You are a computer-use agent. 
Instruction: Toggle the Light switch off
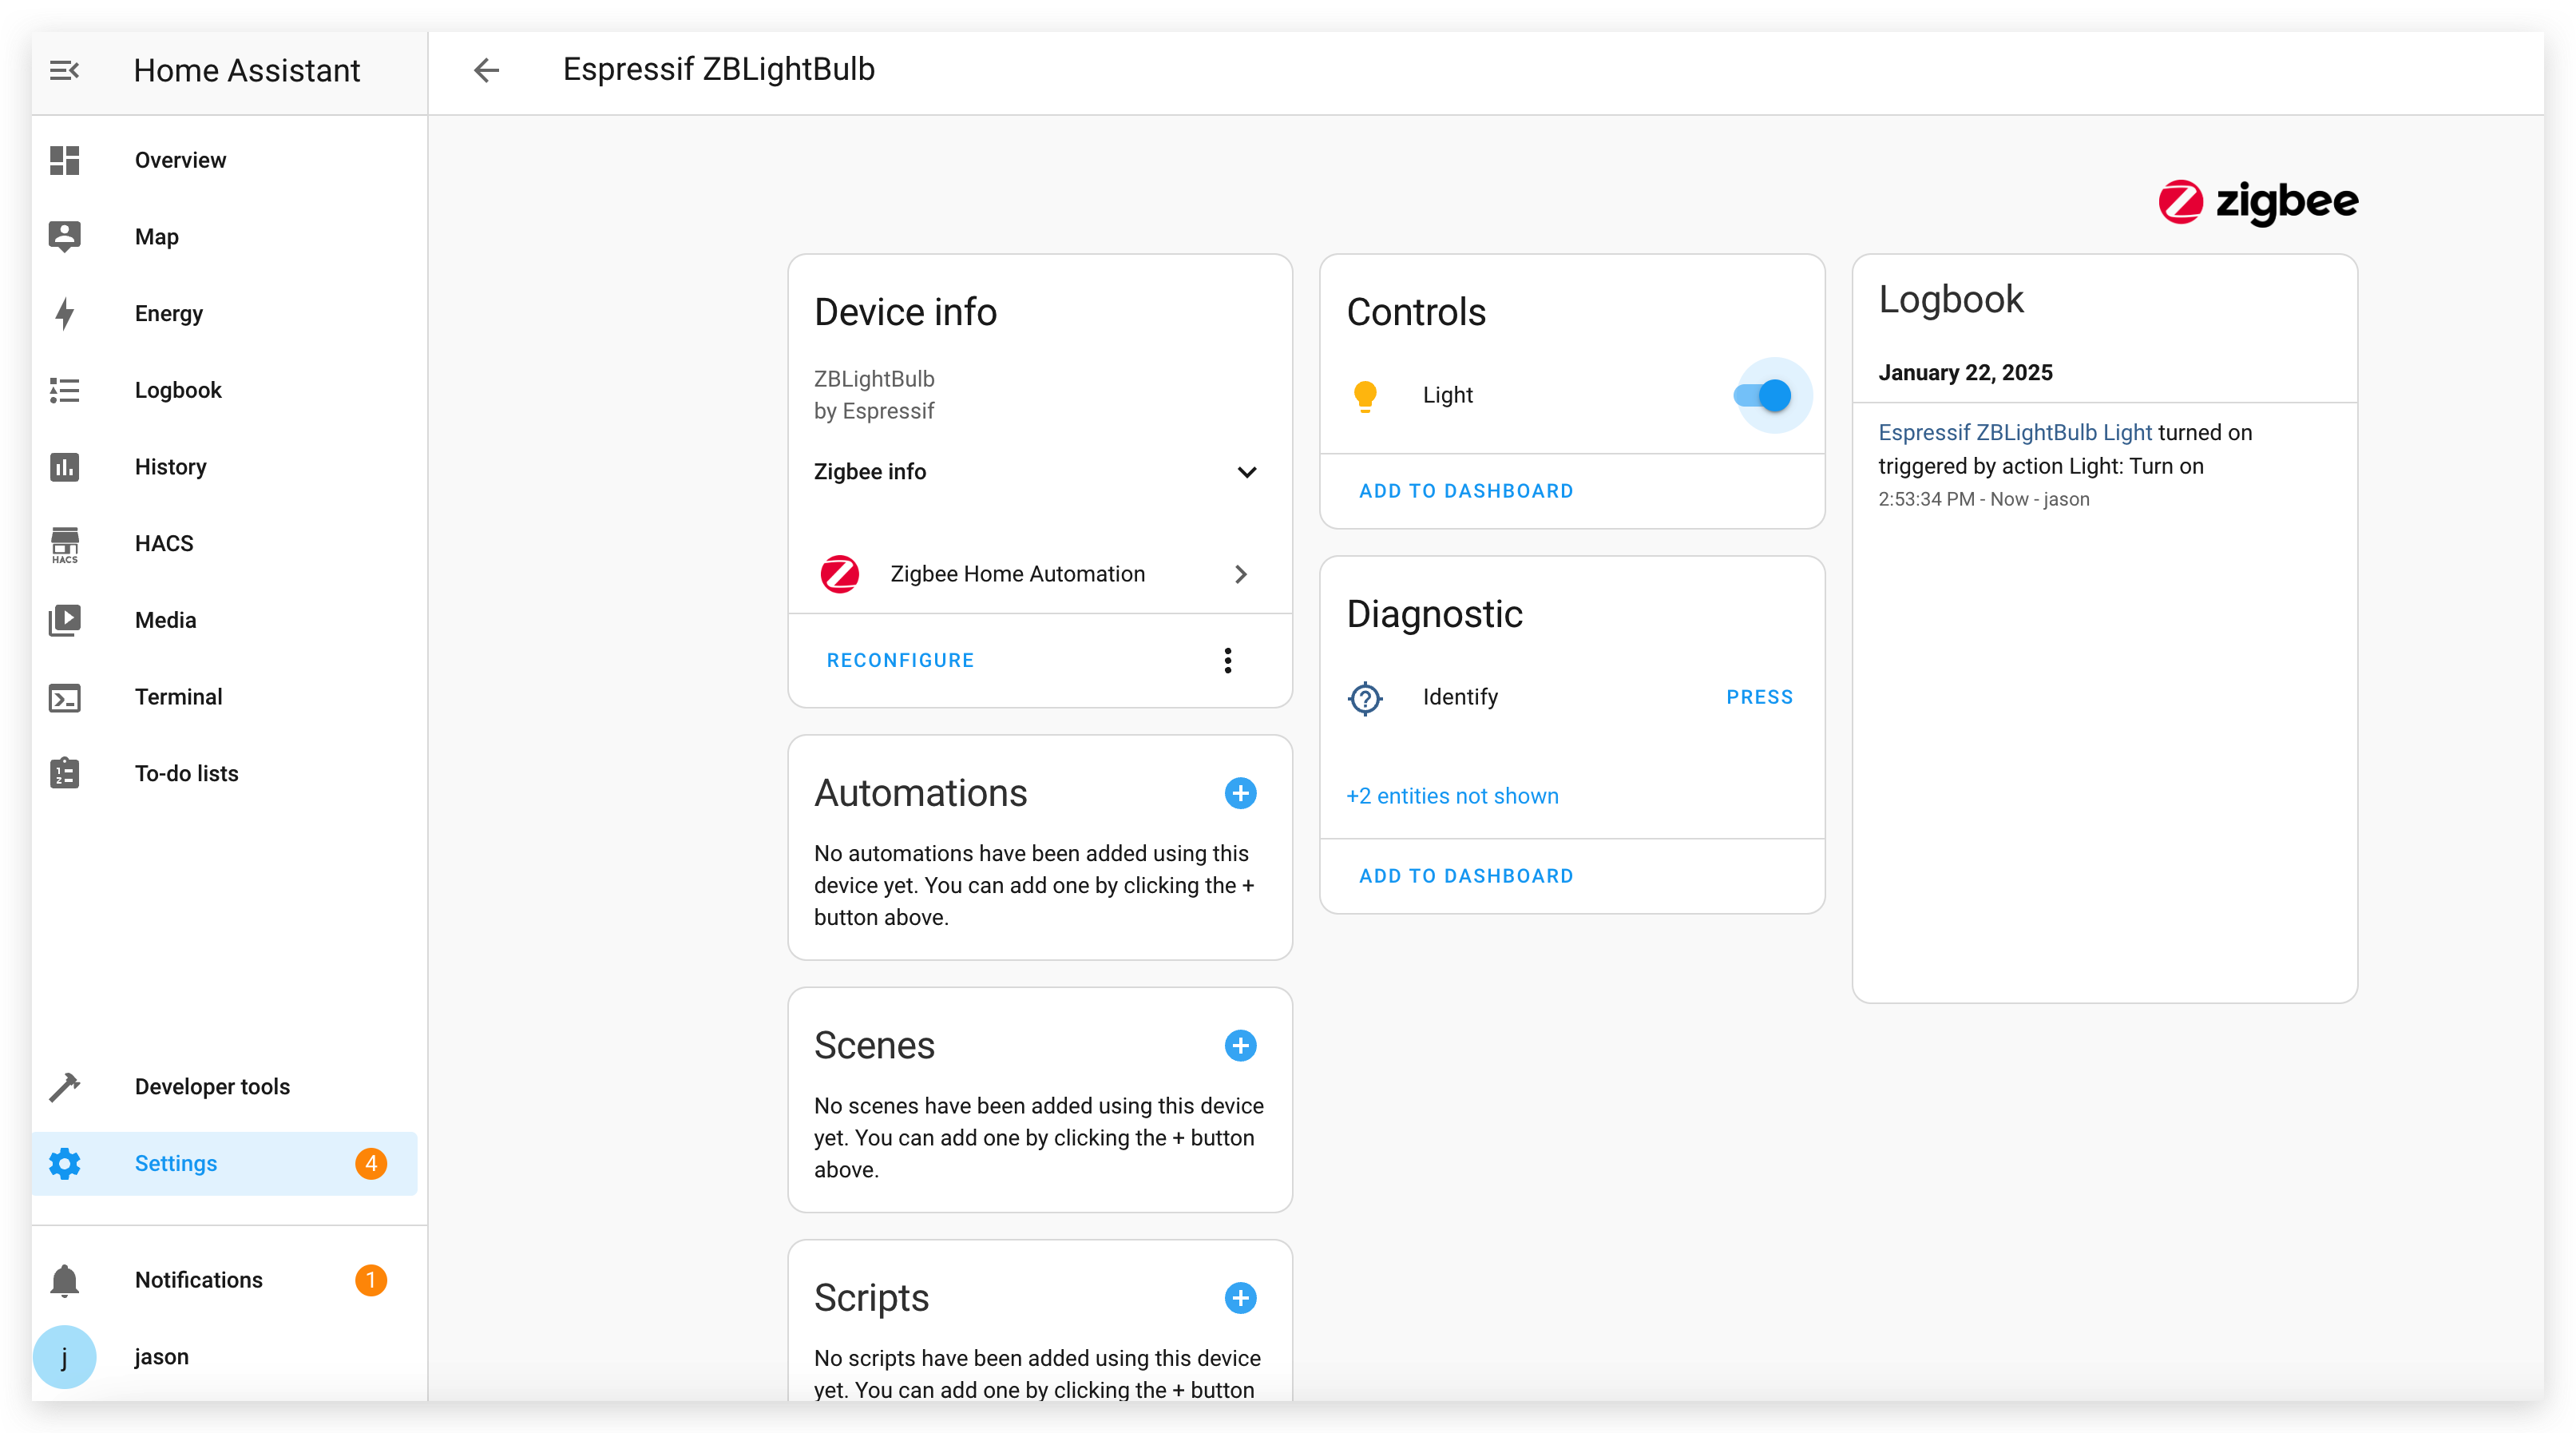pos(1764,395)
